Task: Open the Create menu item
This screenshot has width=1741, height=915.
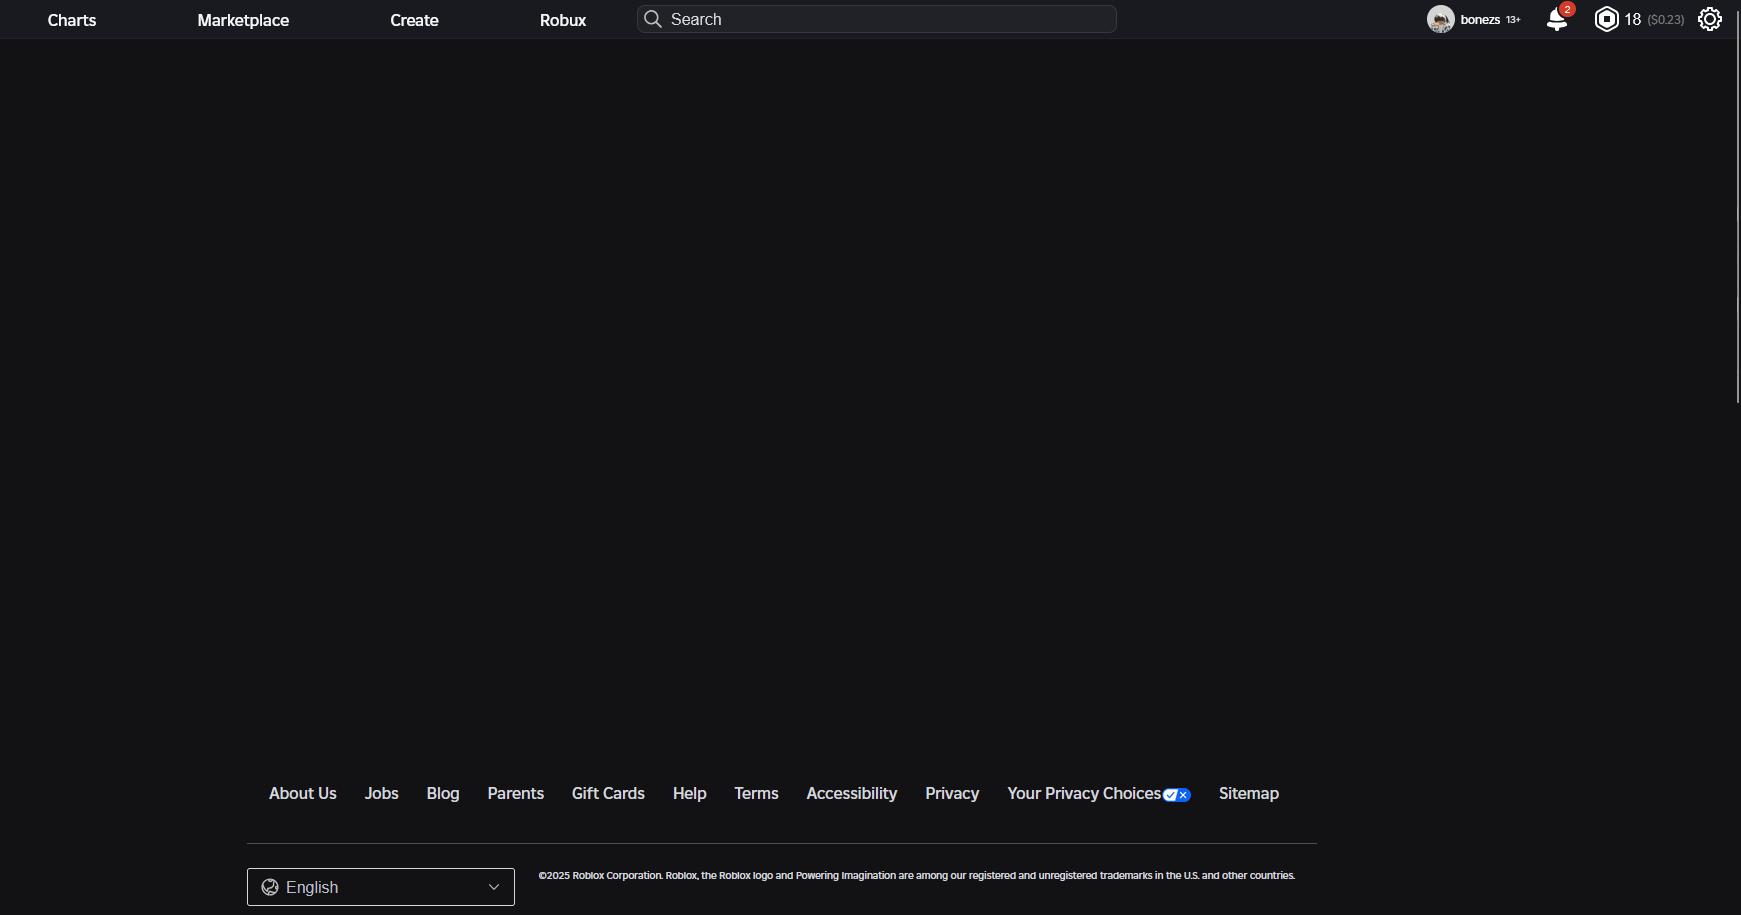Action: [414, 20]
